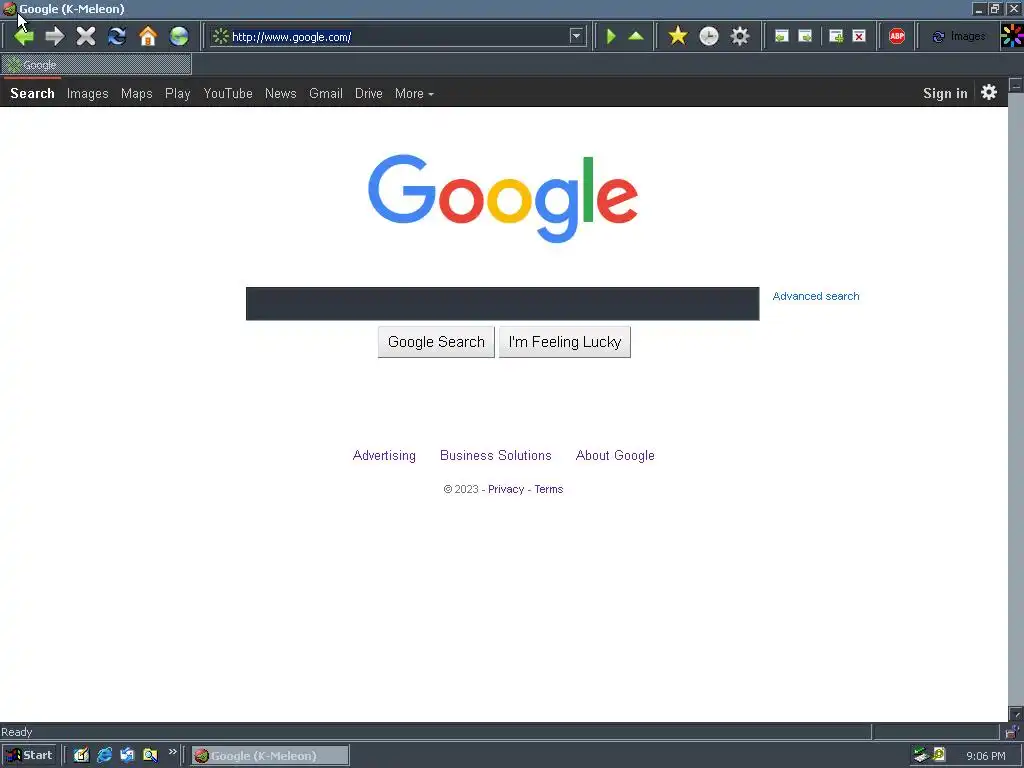Click the Sign in link

click(945, 93)
